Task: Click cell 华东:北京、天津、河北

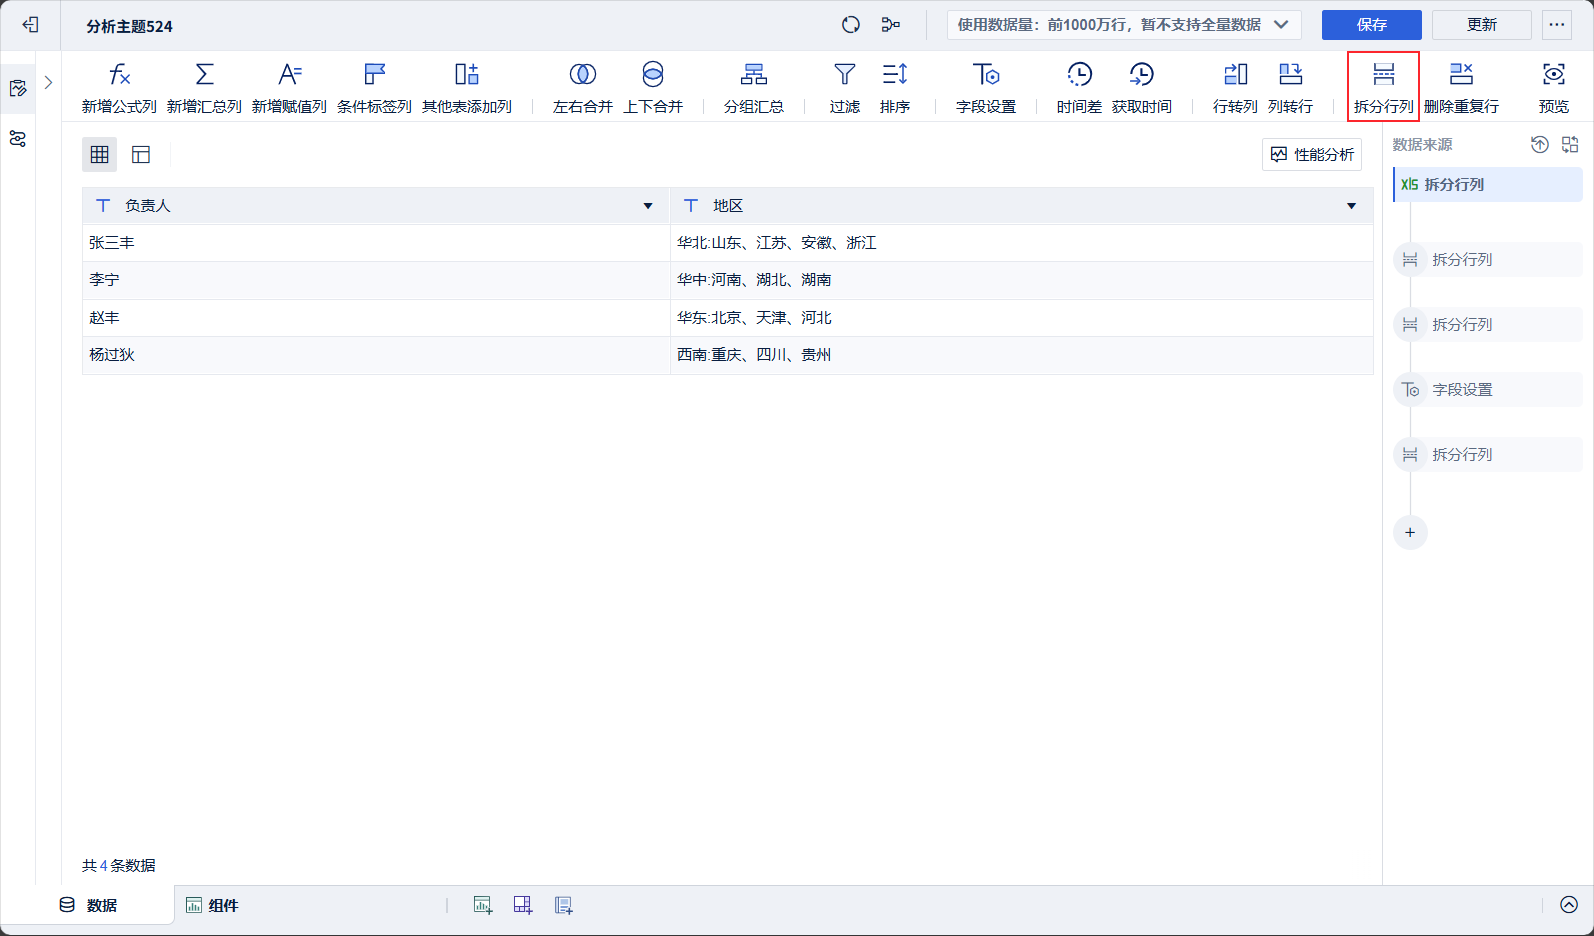Action: pyautogui.click(x=1021, y=318)
